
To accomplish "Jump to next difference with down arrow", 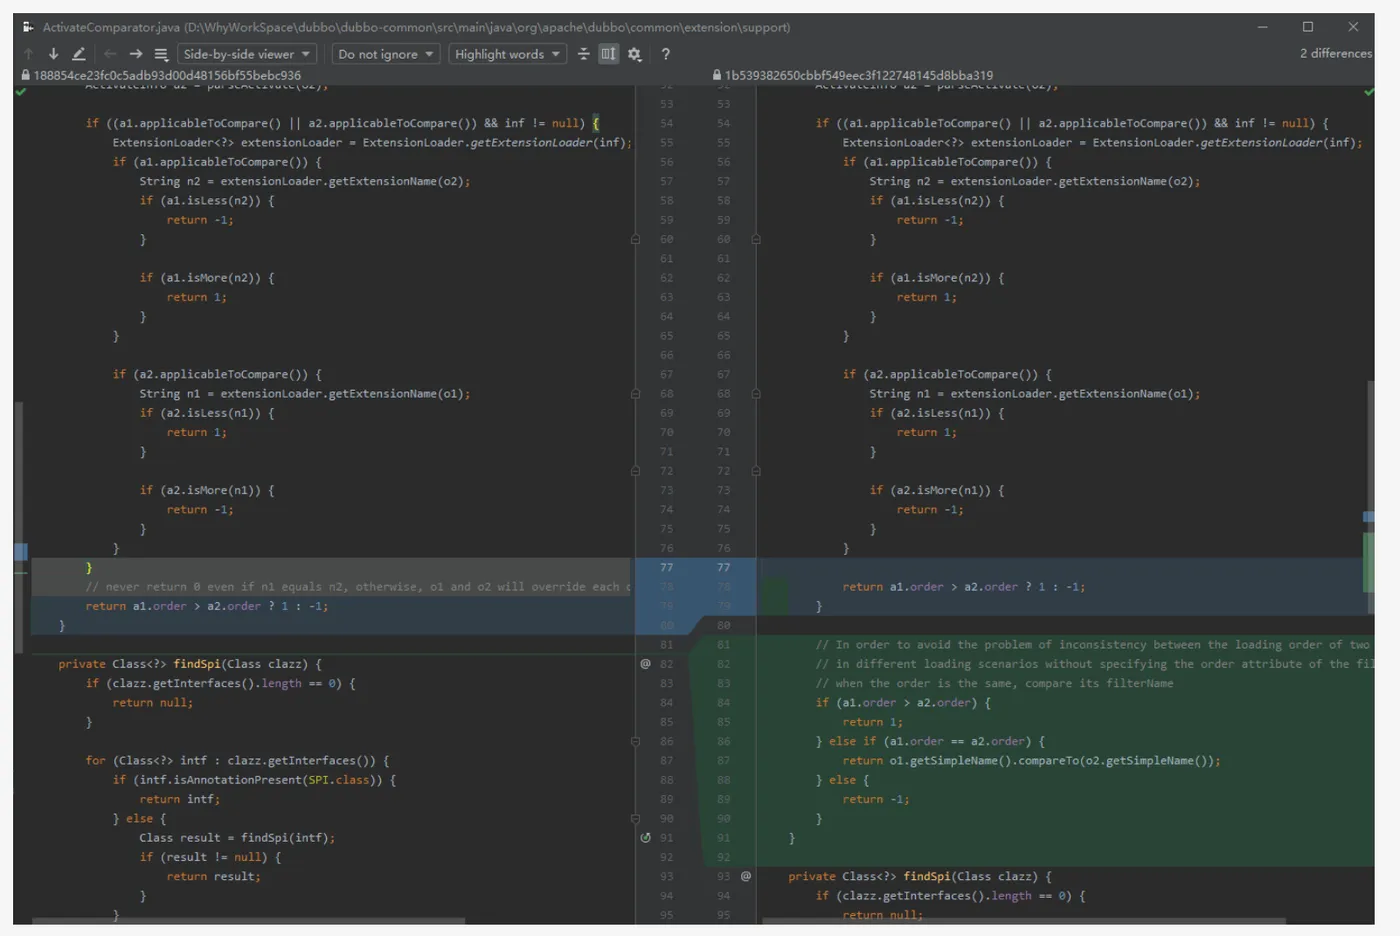I will pos(53,54).
